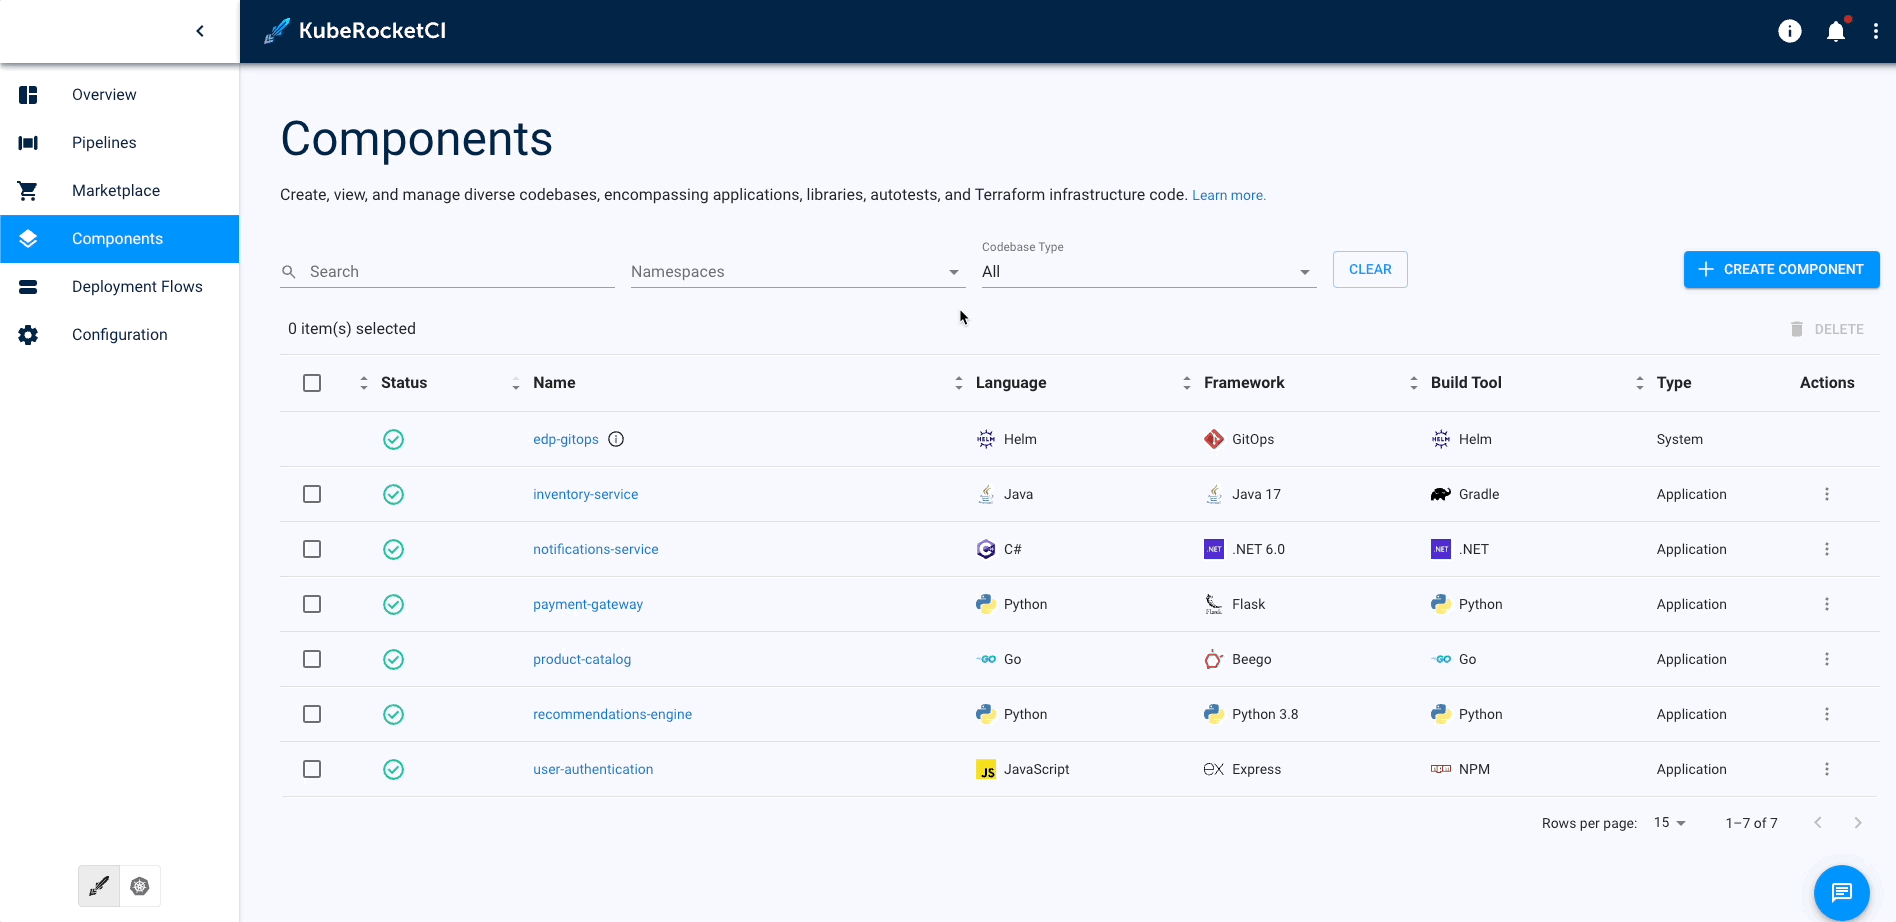Image resolution: width=1896 pixels, height=922 pixels.
Task: Change rows per page dropdown
Action: click(x=1669, y=823)
